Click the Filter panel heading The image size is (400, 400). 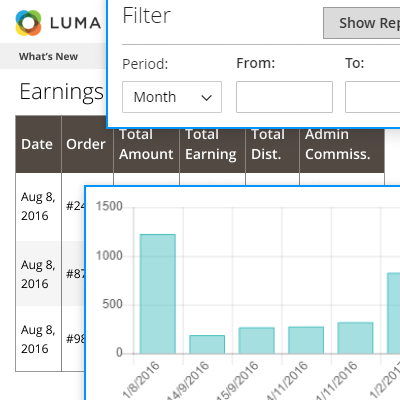point(146,15)
